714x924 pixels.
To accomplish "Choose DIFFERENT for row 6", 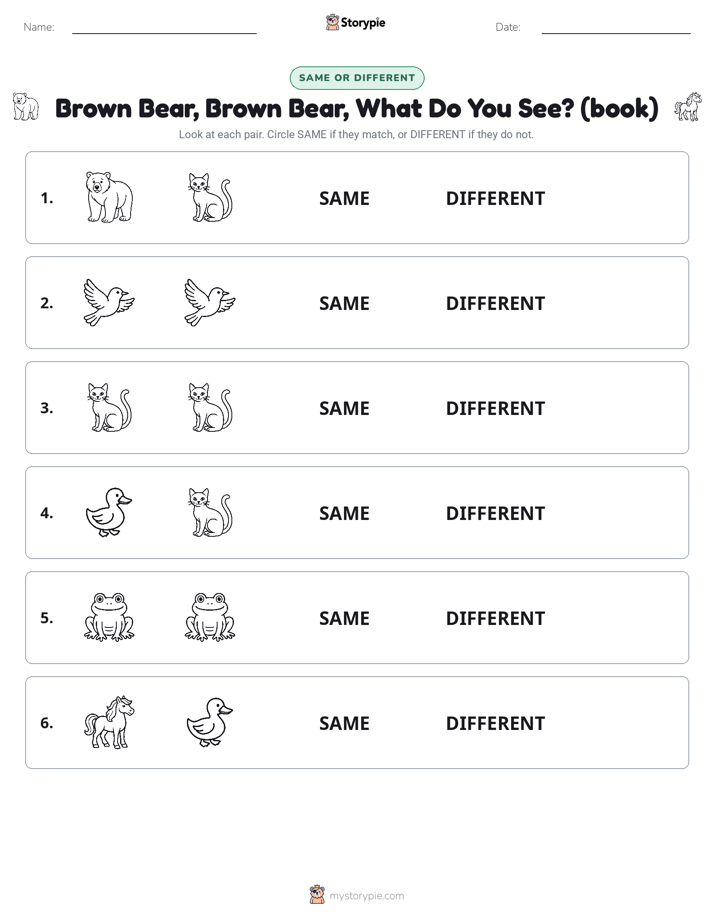I will coord(495,723).
